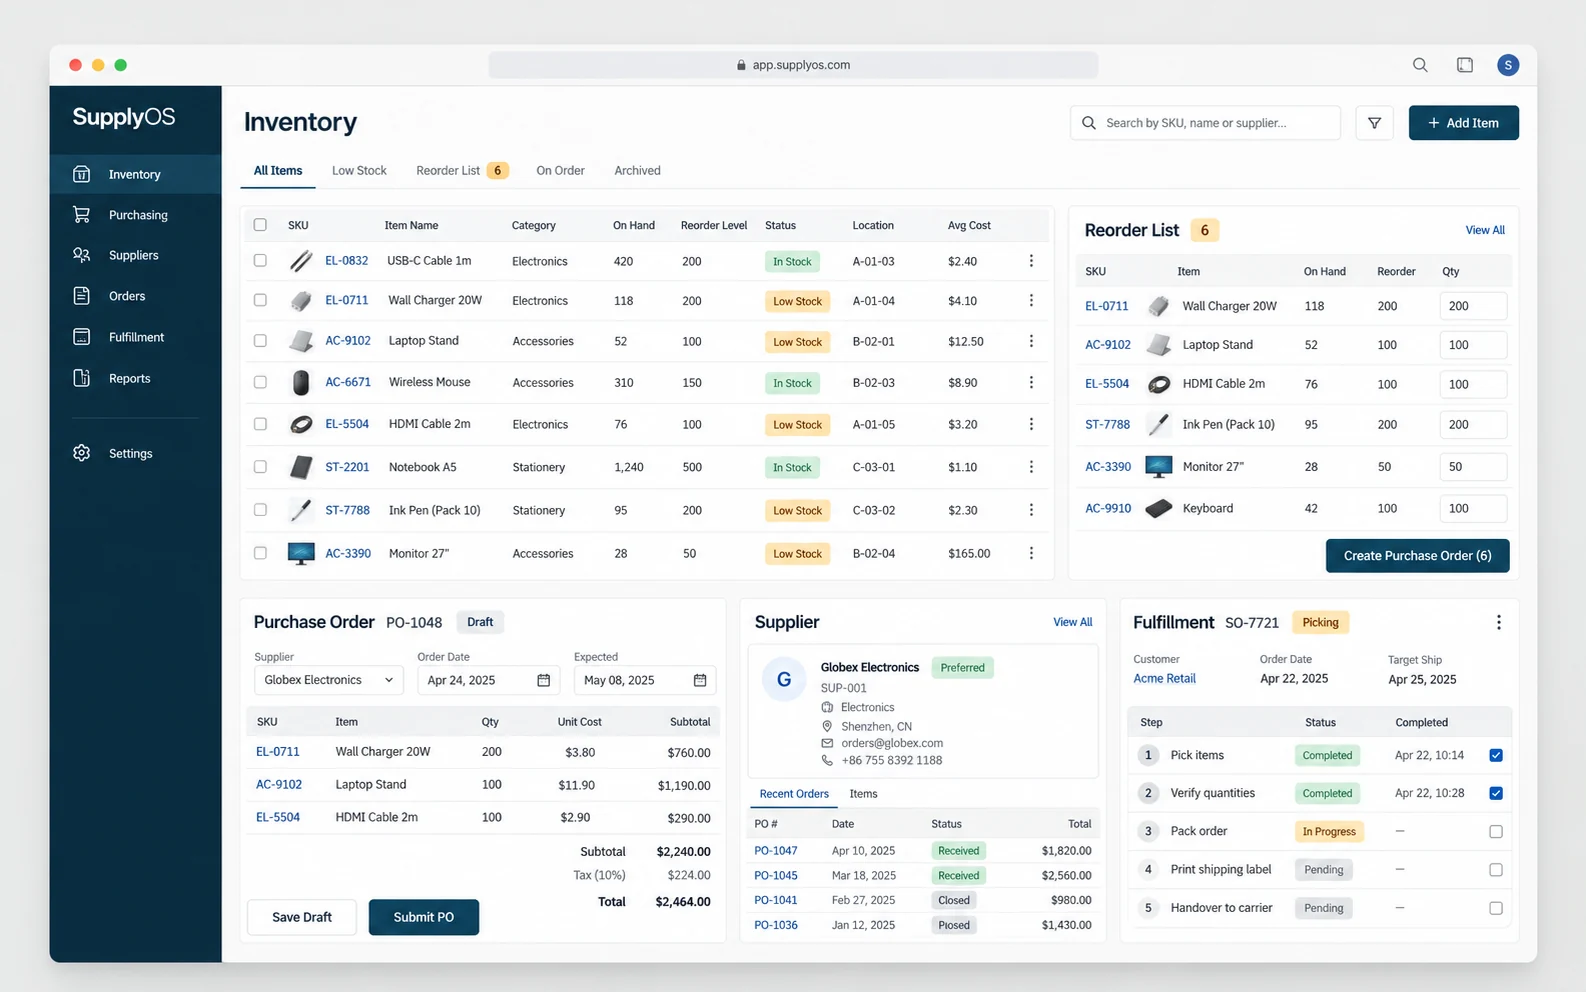Viewport: 1586px width, 992px height.
Task: Save the purchase order draft
Action: pos(302,917)
